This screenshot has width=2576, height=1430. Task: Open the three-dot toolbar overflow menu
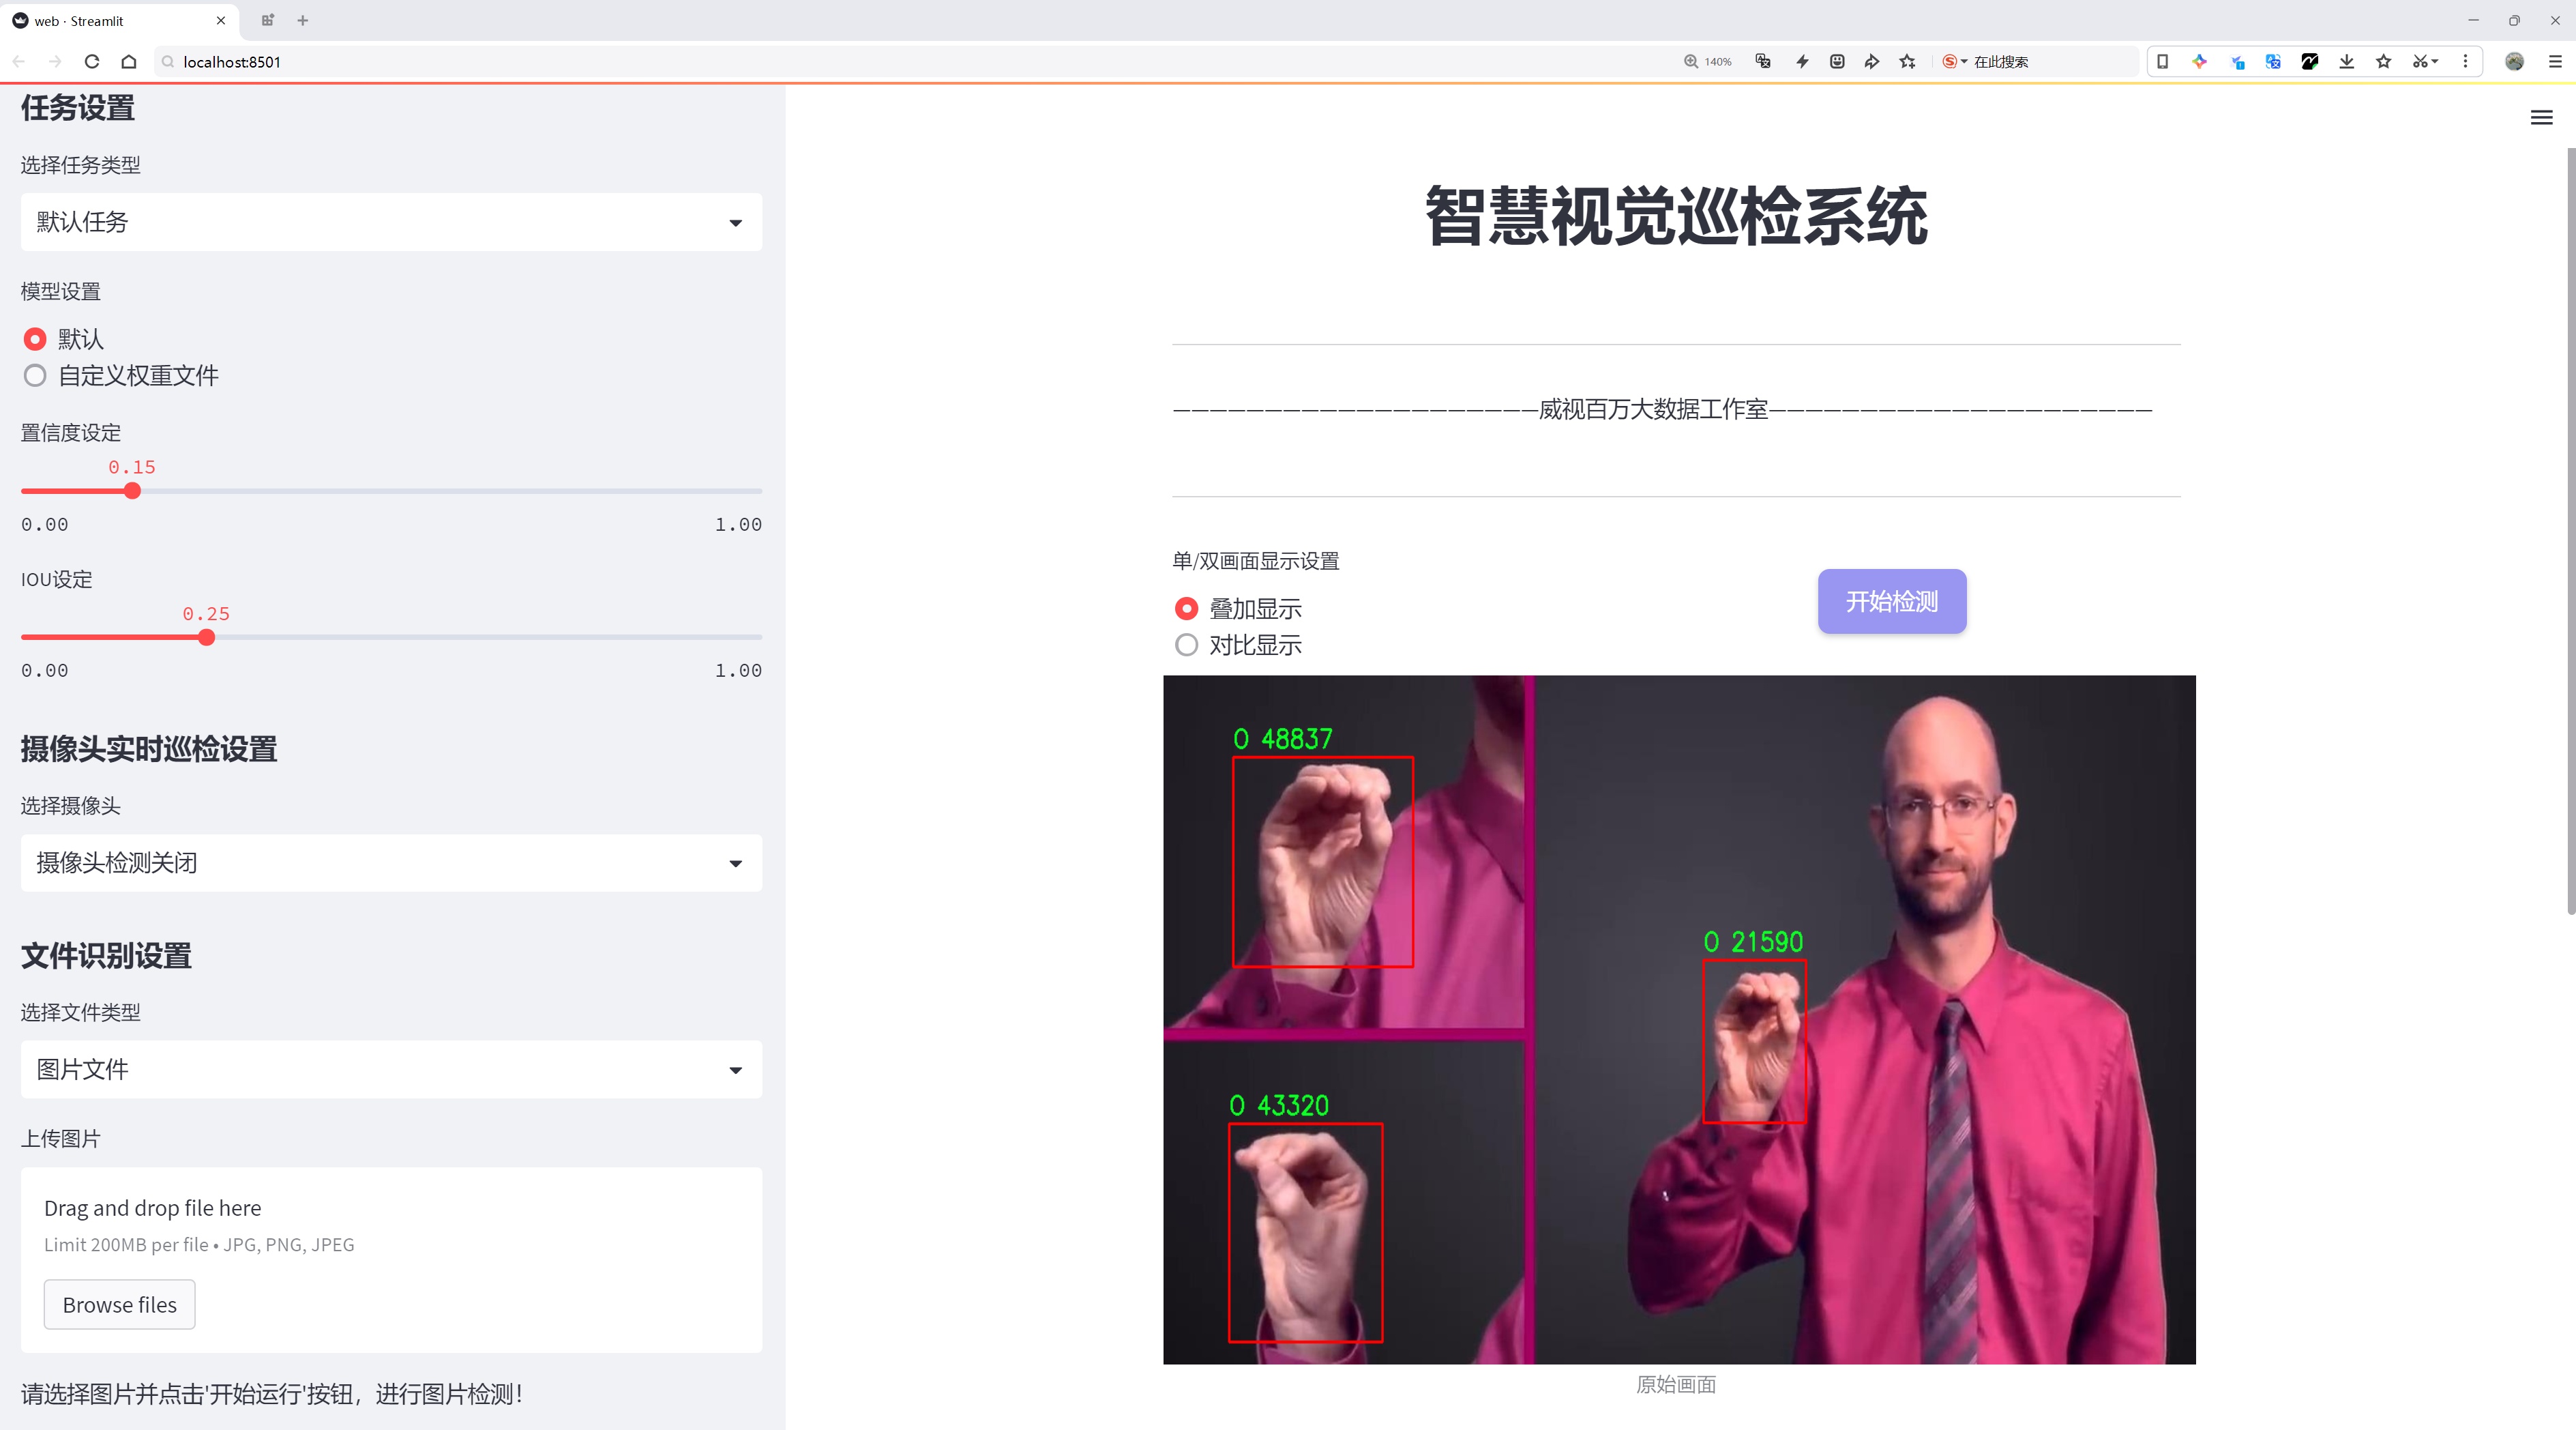(x=2465, y=62)
